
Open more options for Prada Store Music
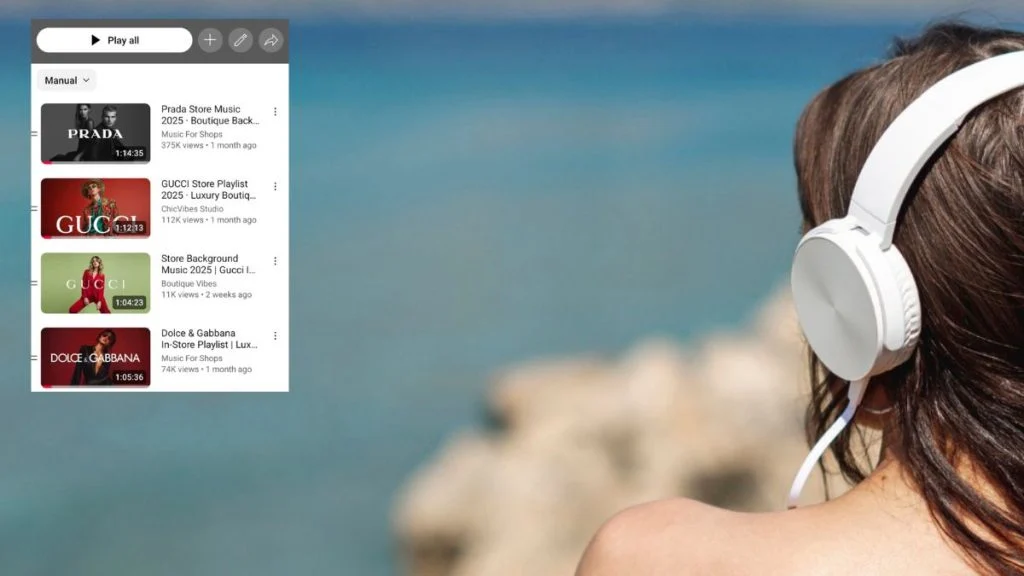pyautogui.click(x=275, y=112)
